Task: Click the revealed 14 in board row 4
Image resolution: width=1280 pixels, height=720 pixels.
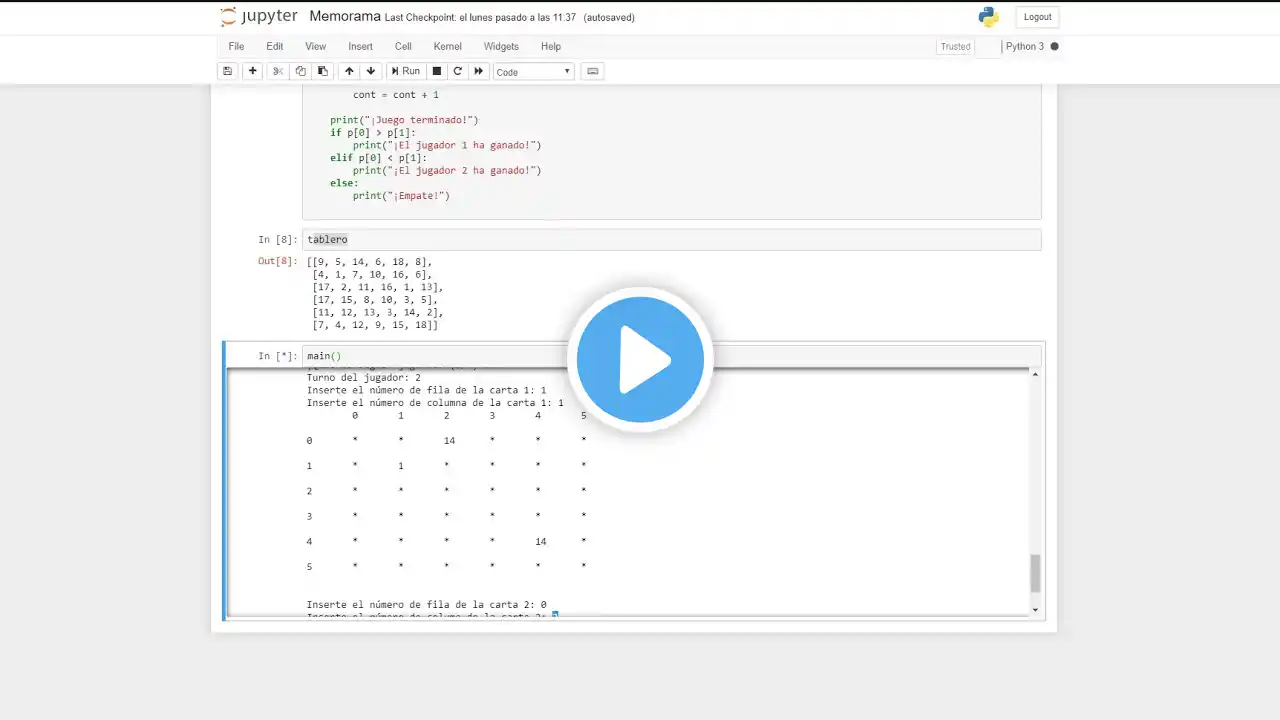Action: (x=541, y=542)
